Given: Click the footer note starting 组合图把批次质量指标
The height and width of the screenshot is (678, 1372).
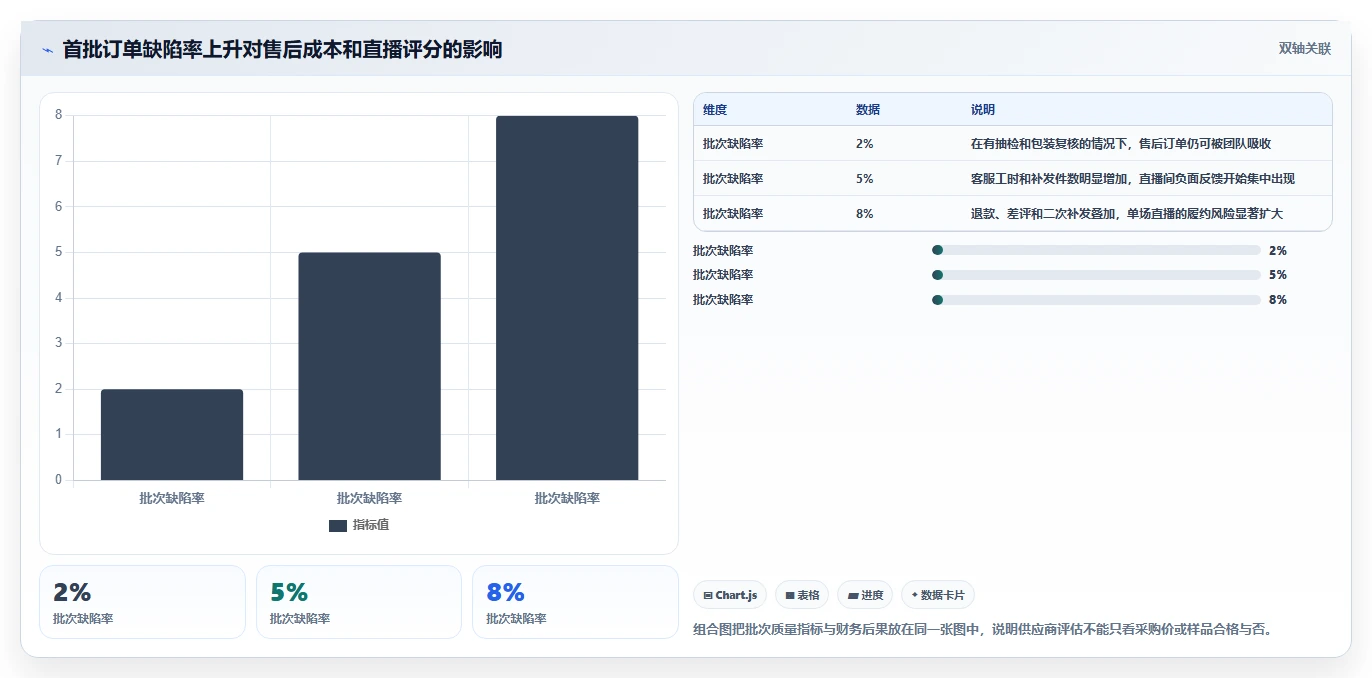Looking at the screenshot, I should (x=982, y=630).
